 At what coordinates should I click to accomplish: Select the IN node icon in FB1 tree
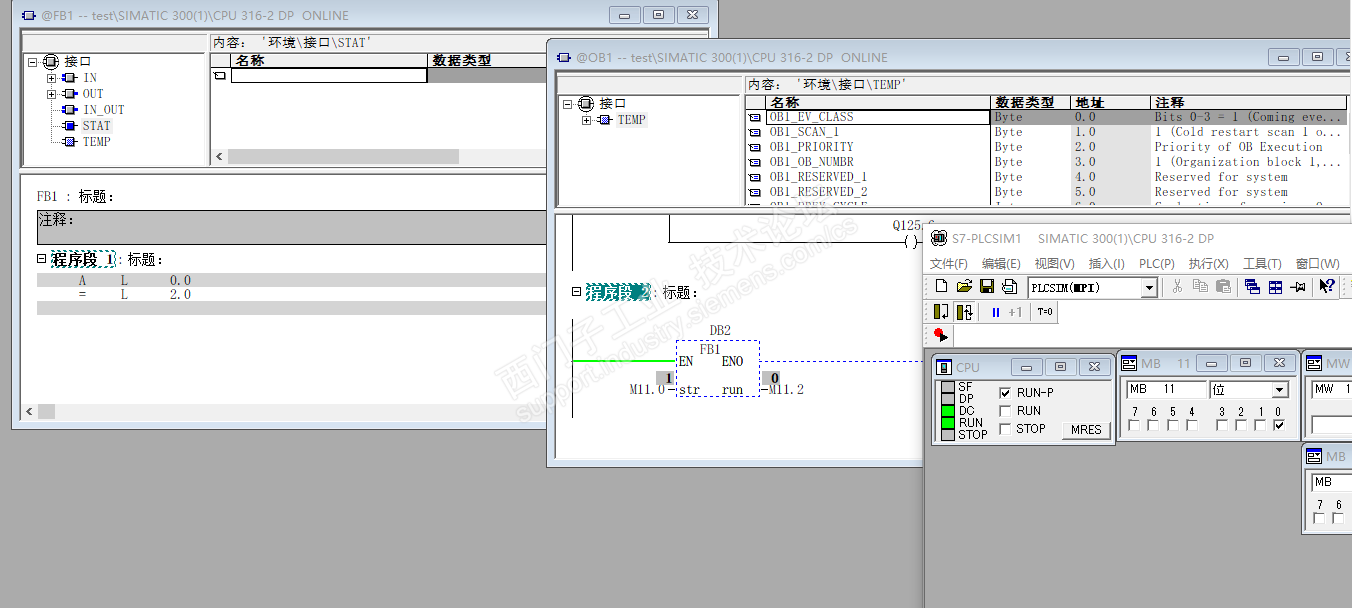[x=68, y=78]
